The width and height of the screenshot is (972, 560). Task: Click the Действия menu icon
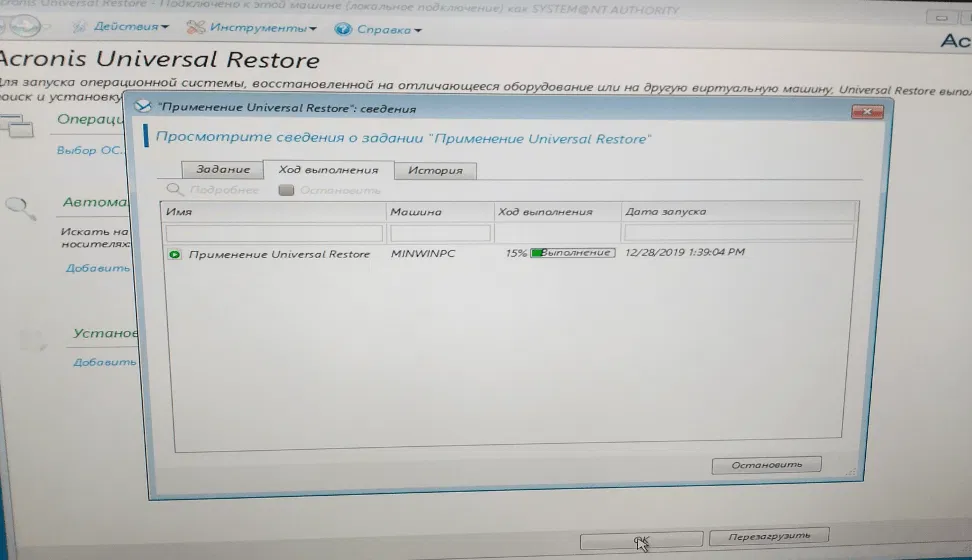79,27
